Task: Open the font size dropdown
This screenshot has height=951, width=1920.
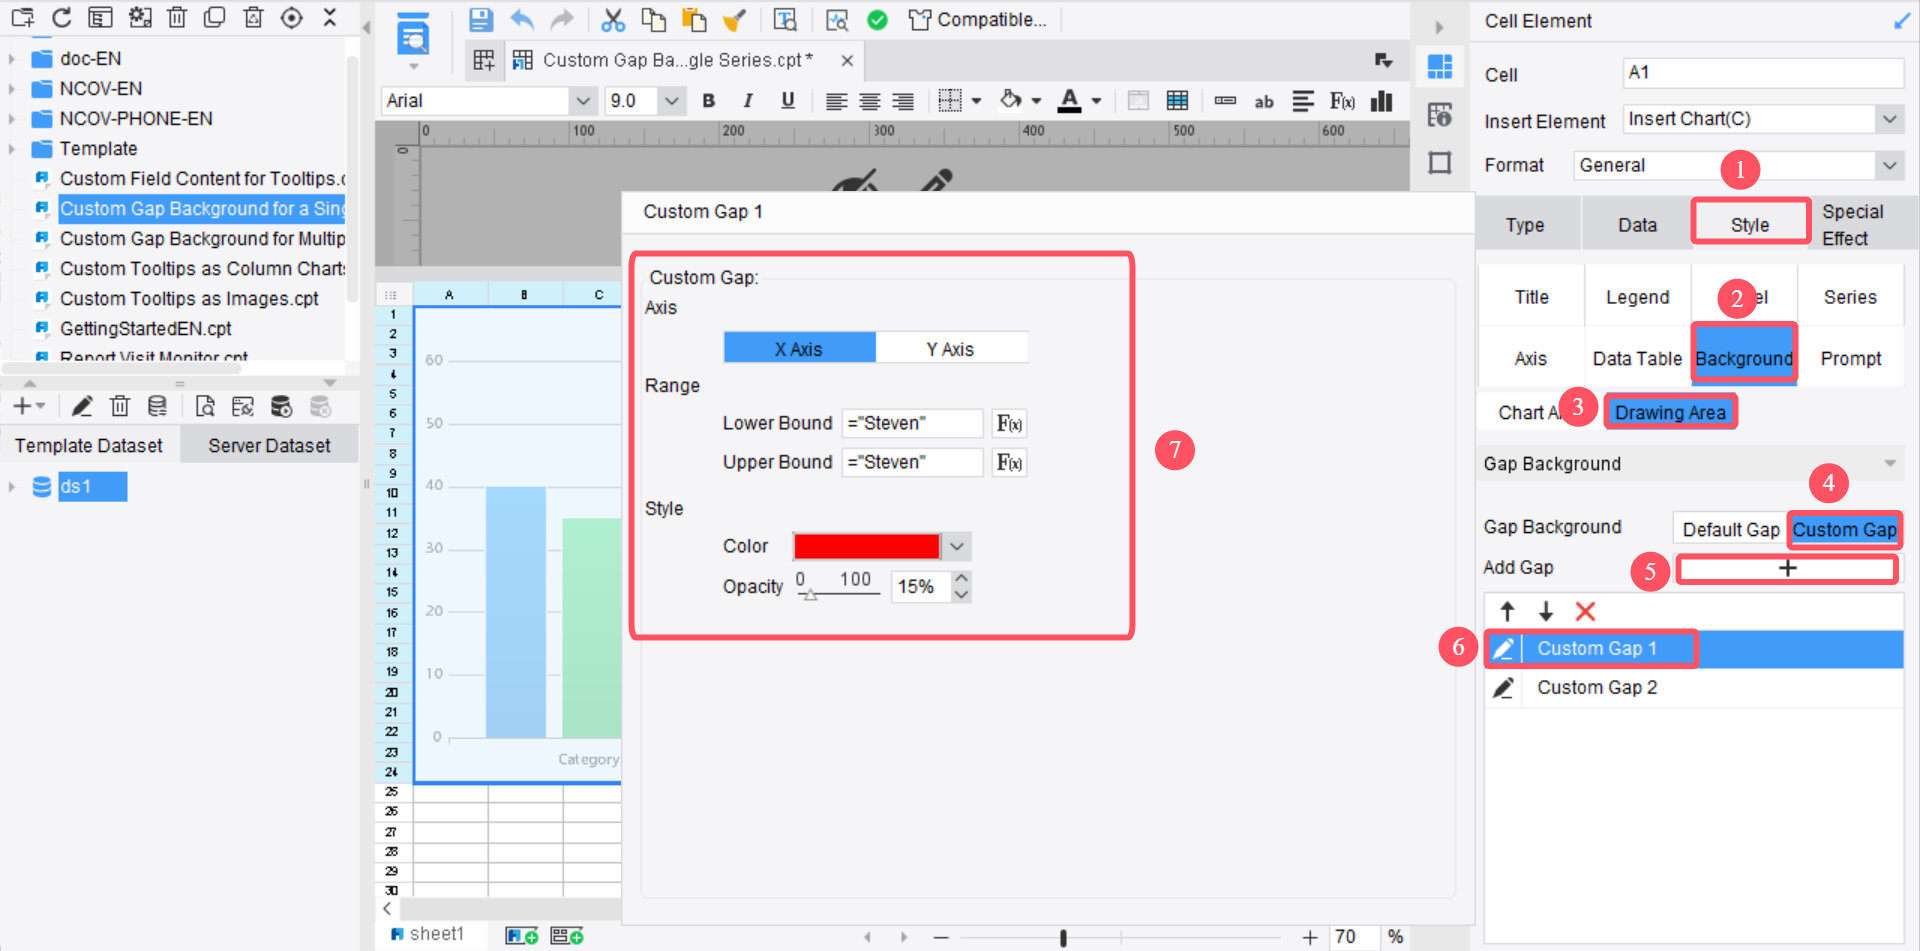Action: click(672, 101)
